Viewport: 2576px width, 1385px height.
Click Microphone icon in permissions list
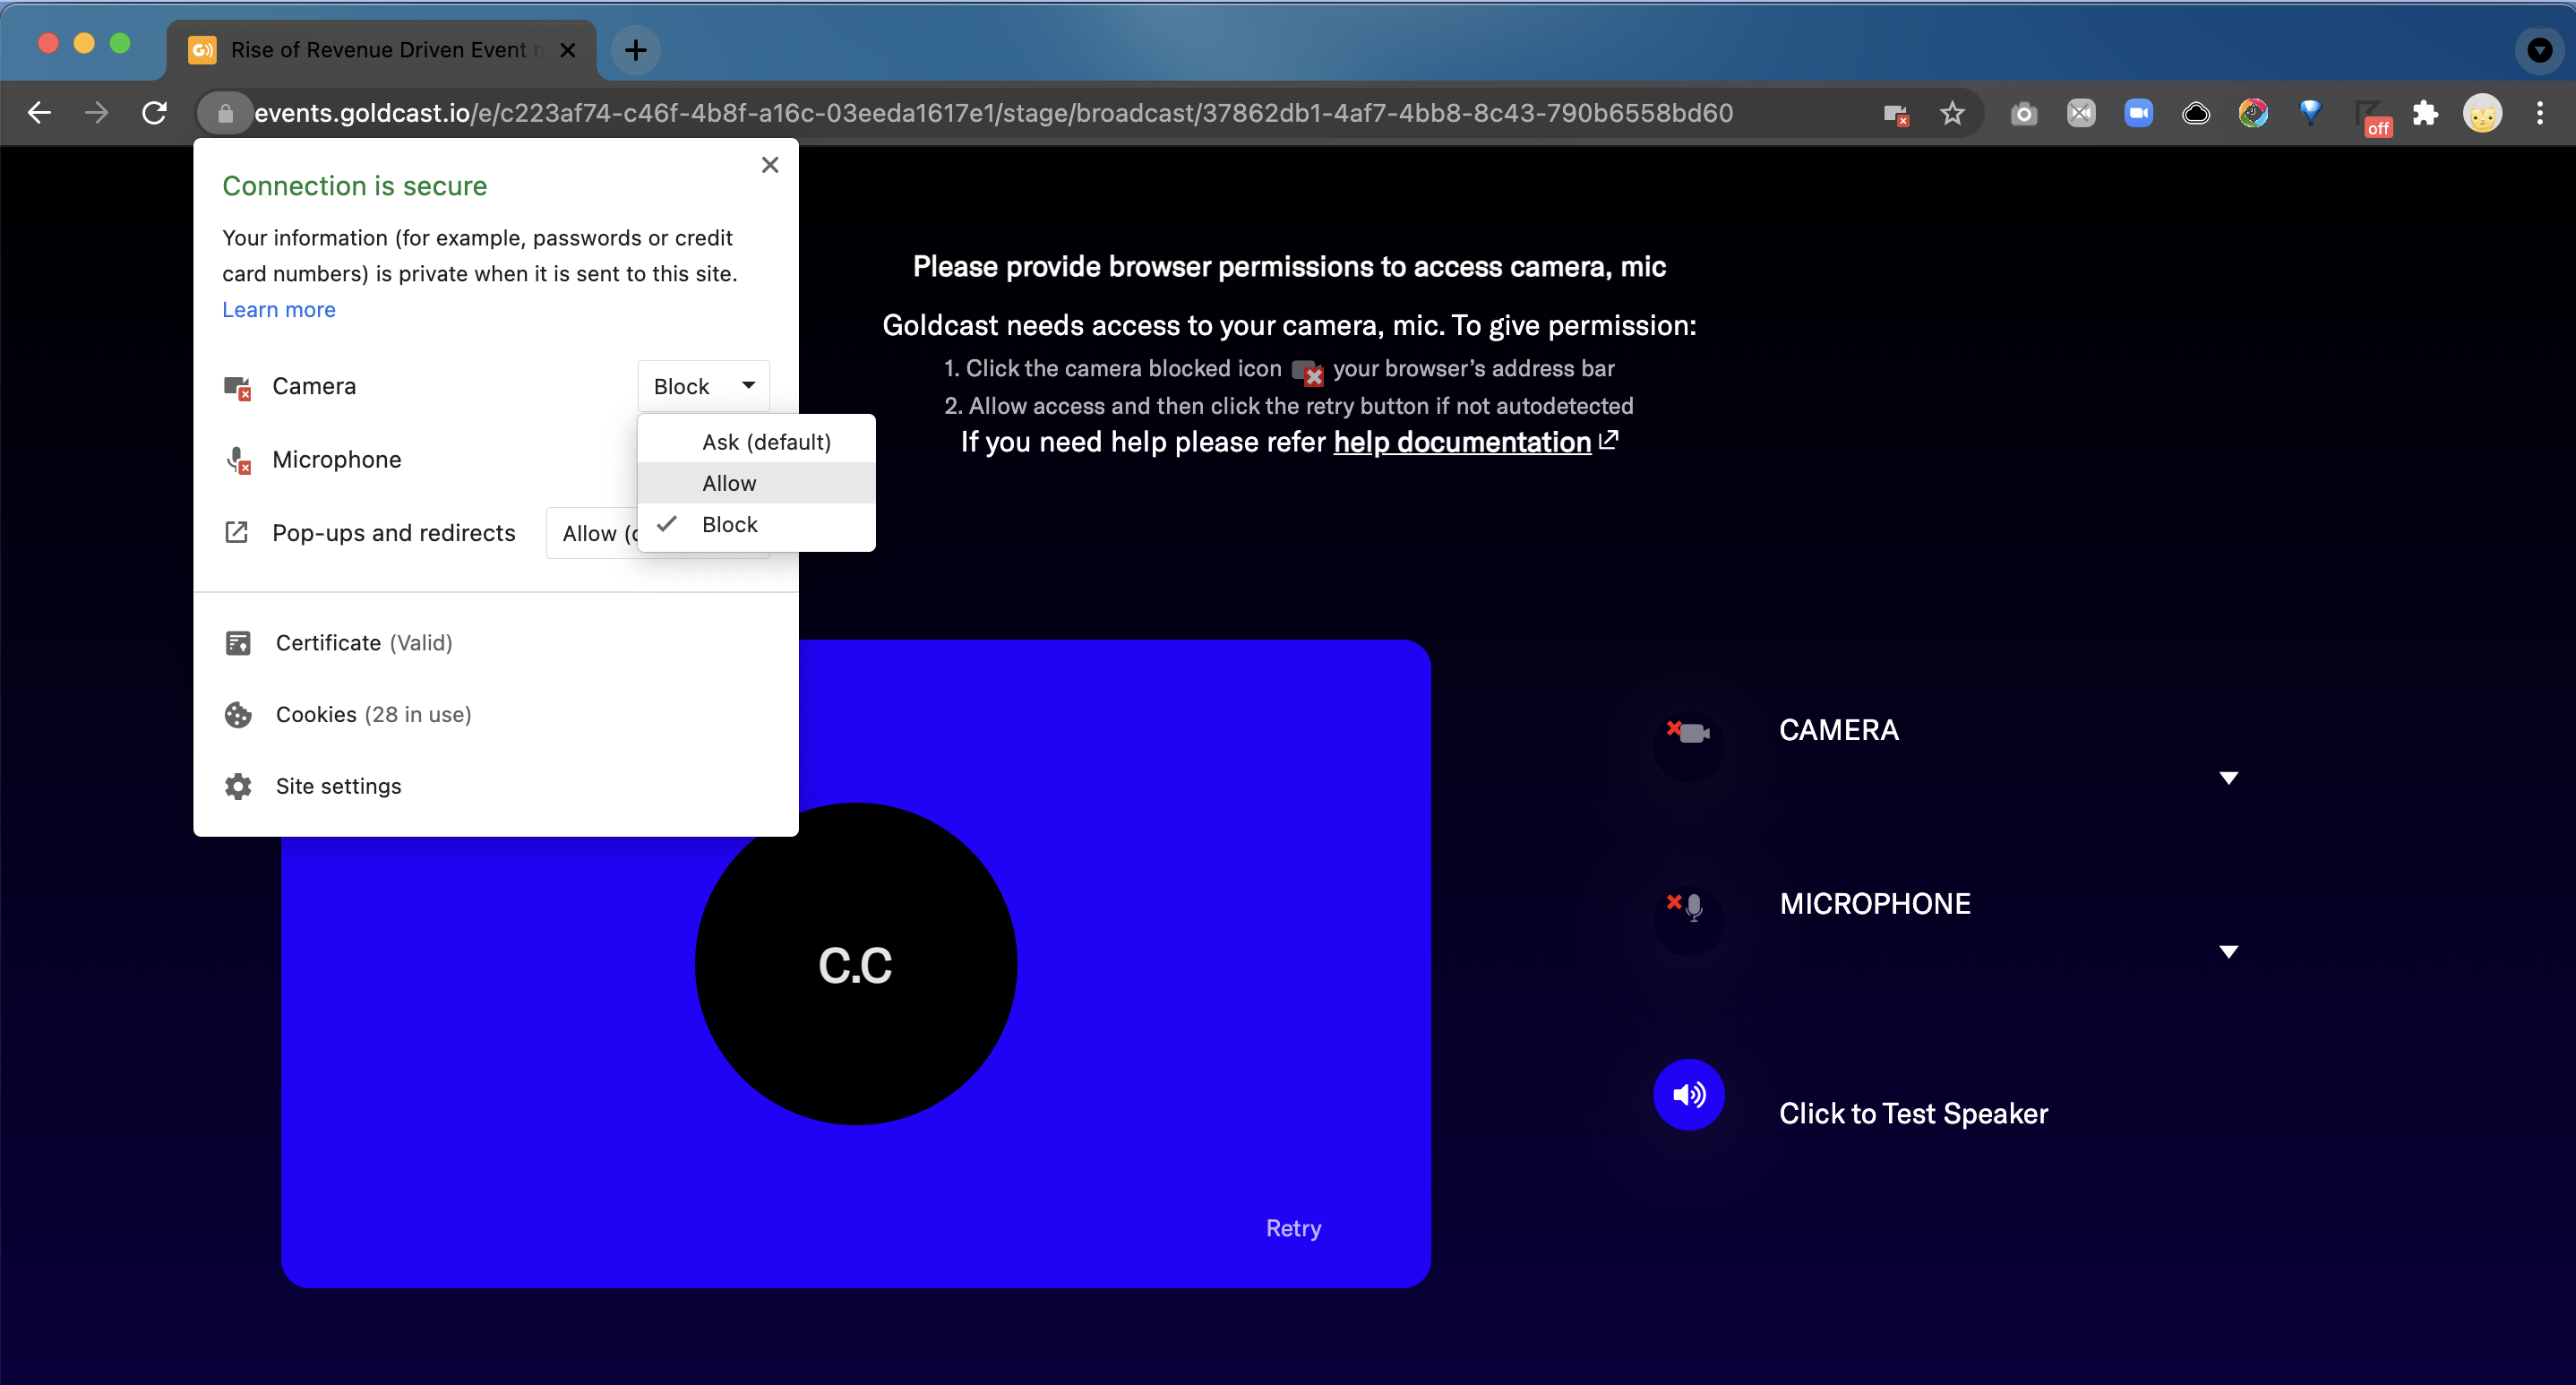tap(238, 460)
